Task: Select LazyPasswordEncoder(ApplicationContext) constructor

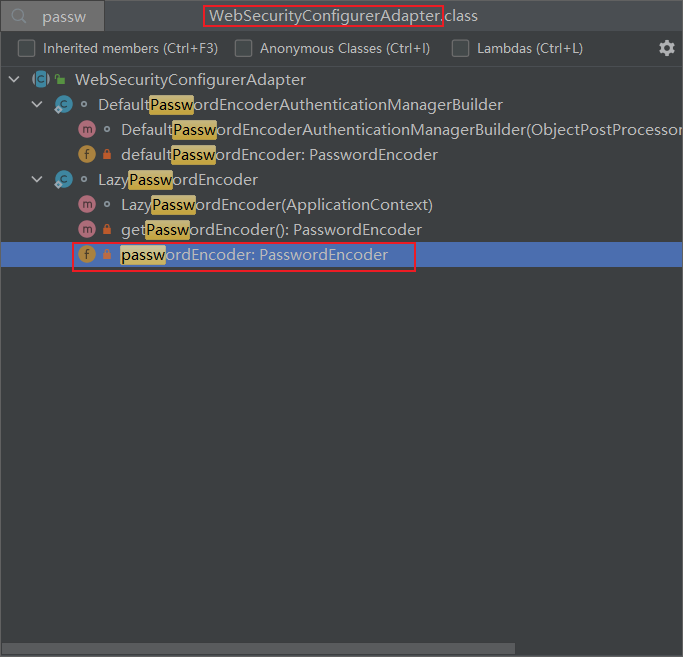Action: coord(342,204)
